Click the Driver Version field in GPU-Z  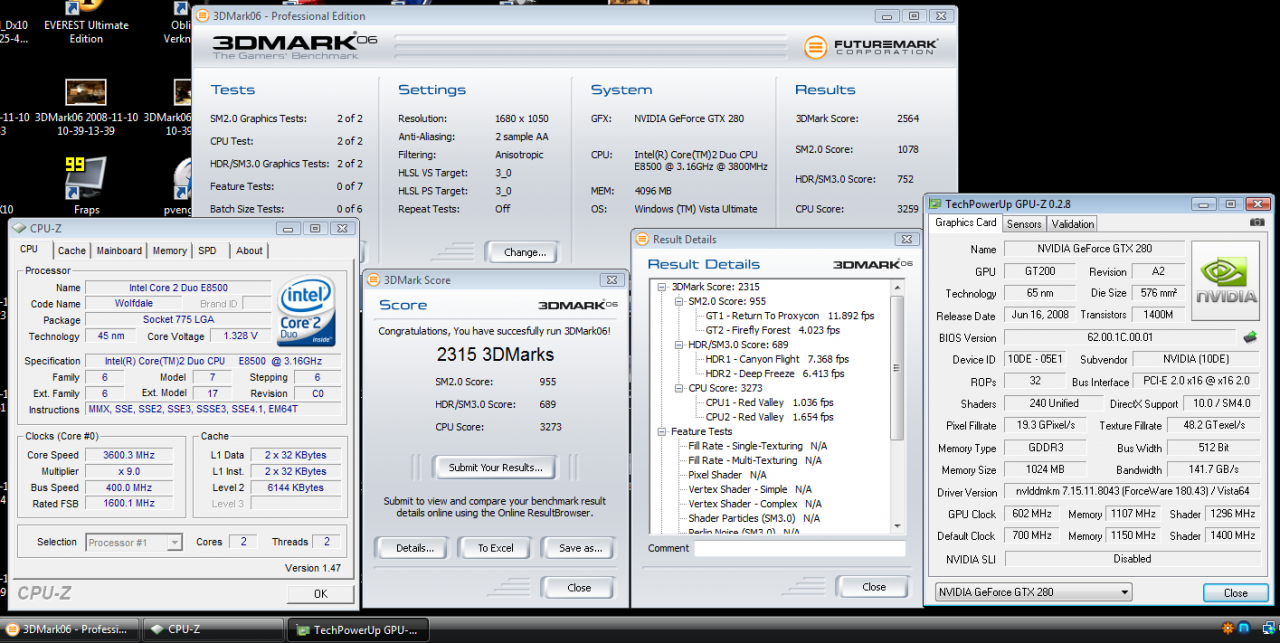[1131, 492]
